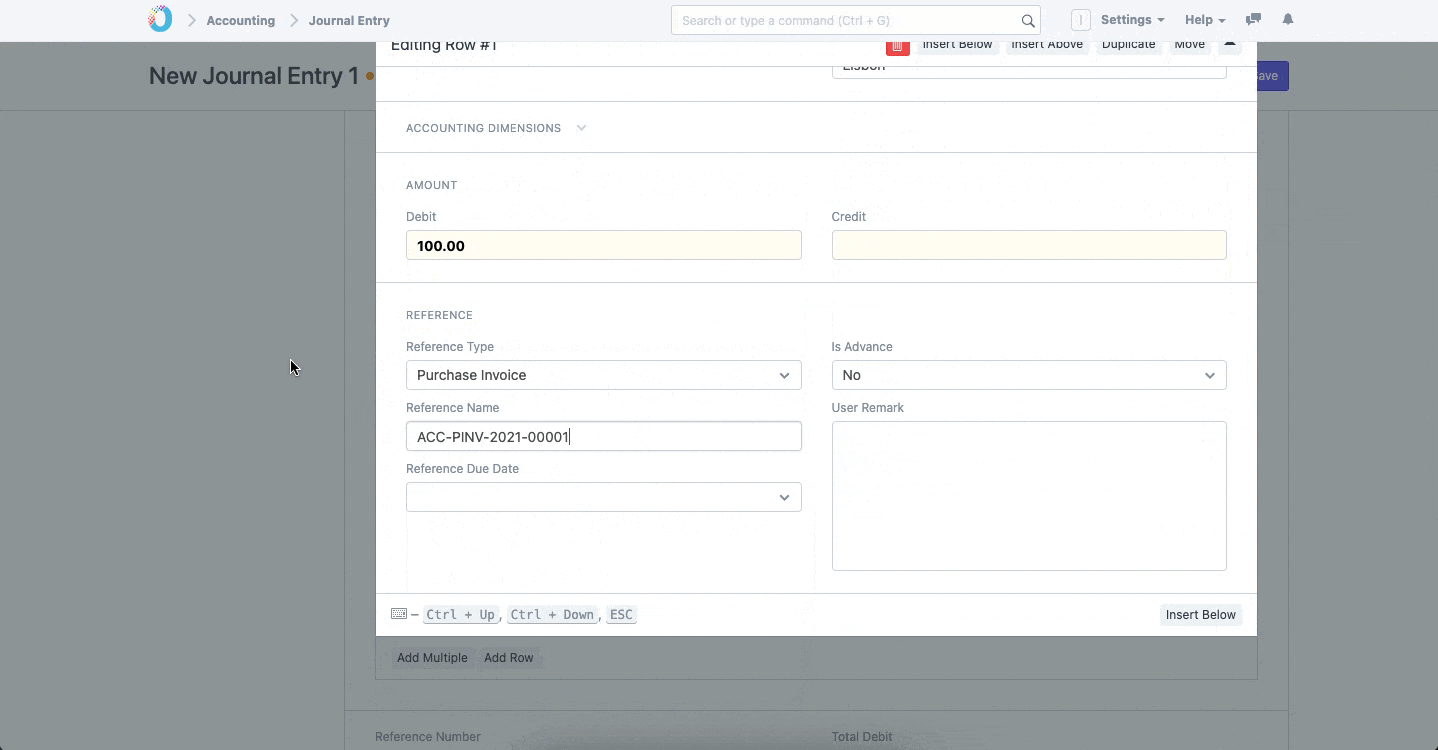Screen dimensions: 1438x750
Task: Click into the User Remark text area
Action: point(1028,495)
